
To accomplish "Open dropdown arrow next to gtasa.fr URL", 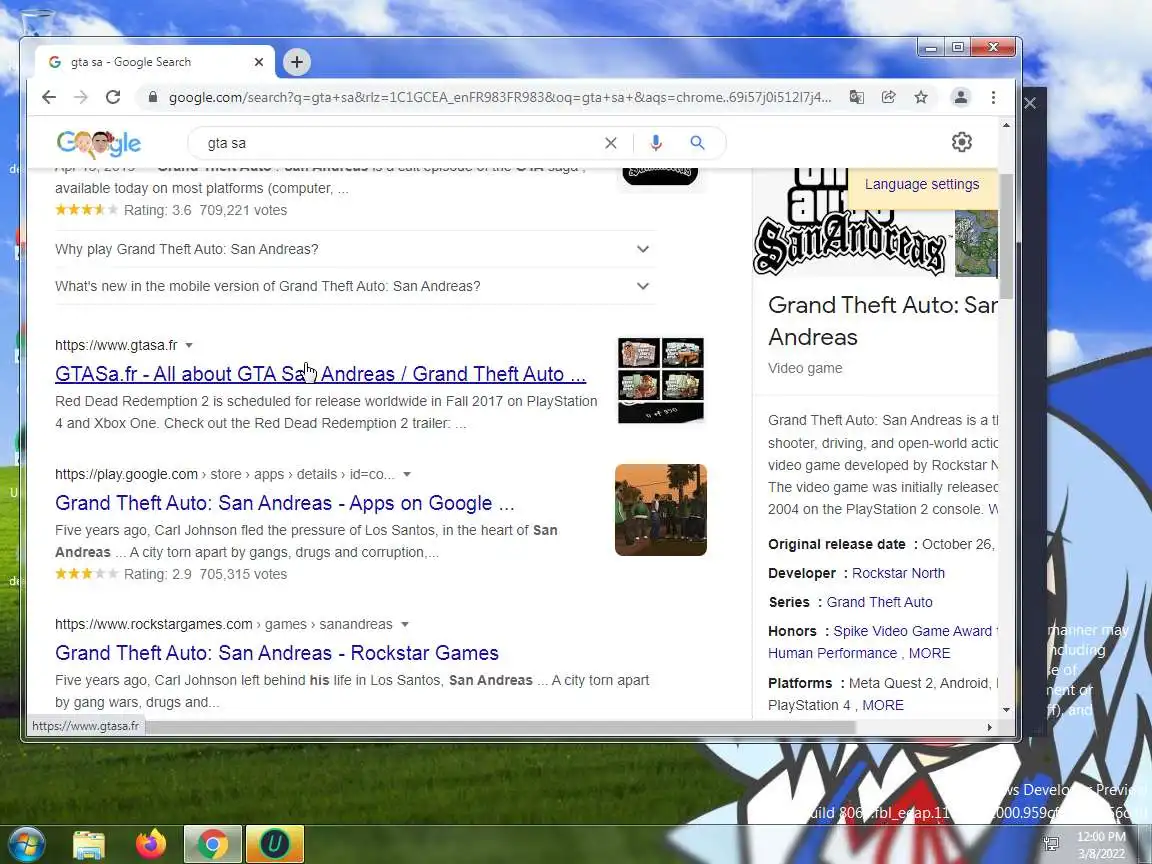I will tap(189, 345).
